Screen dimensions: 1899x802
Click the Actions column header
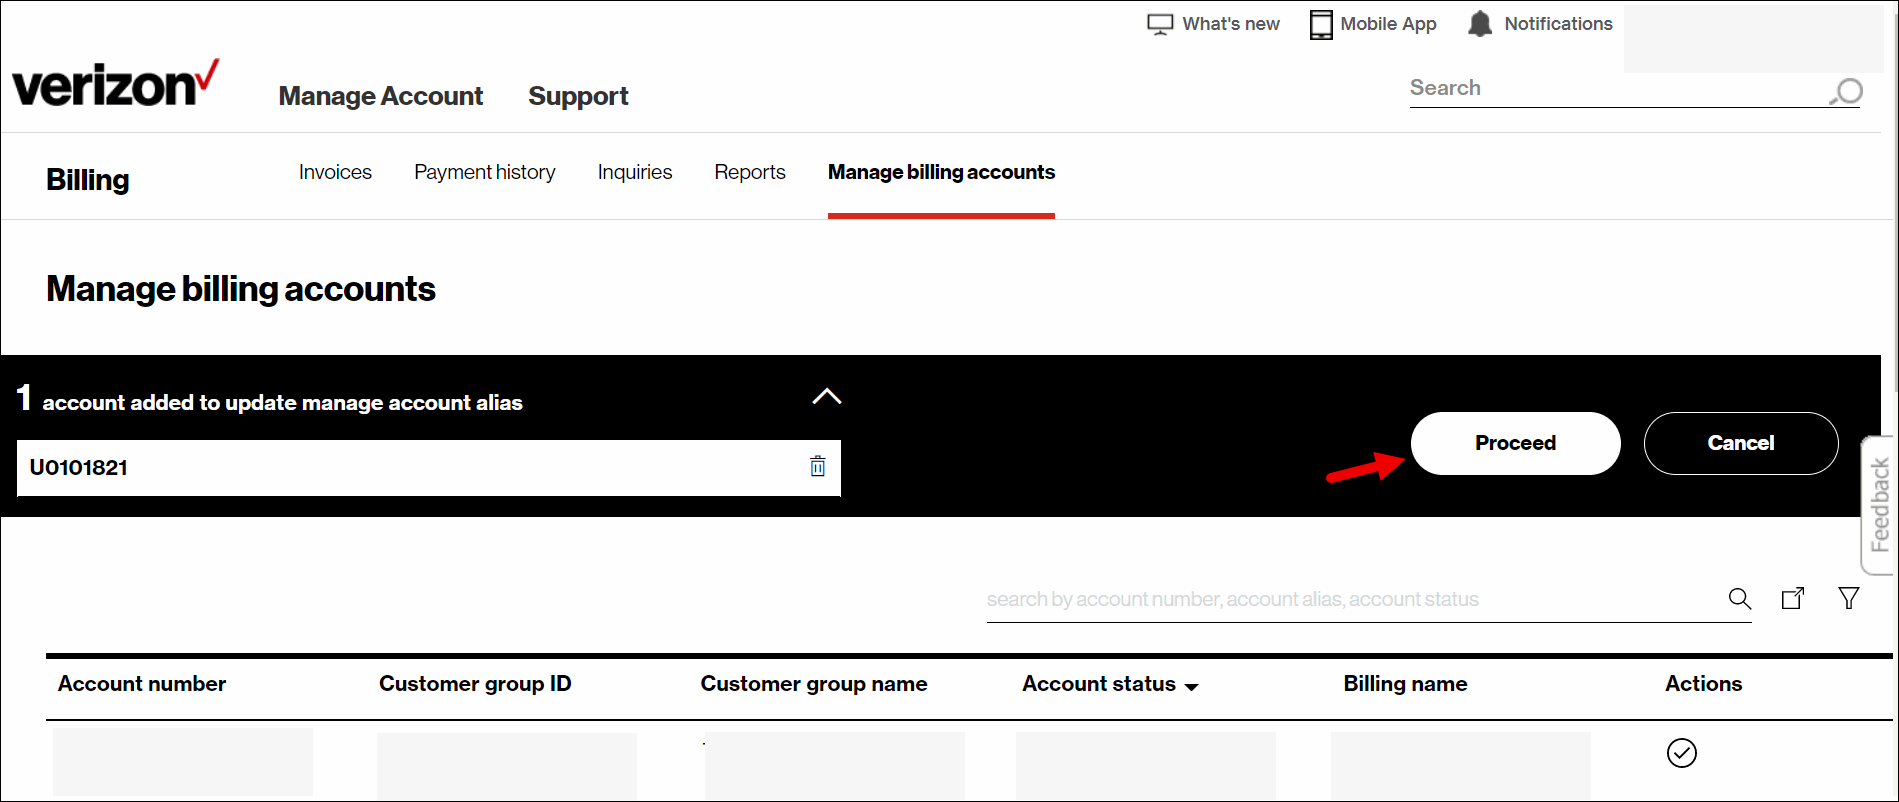[x=1703, y=684]
